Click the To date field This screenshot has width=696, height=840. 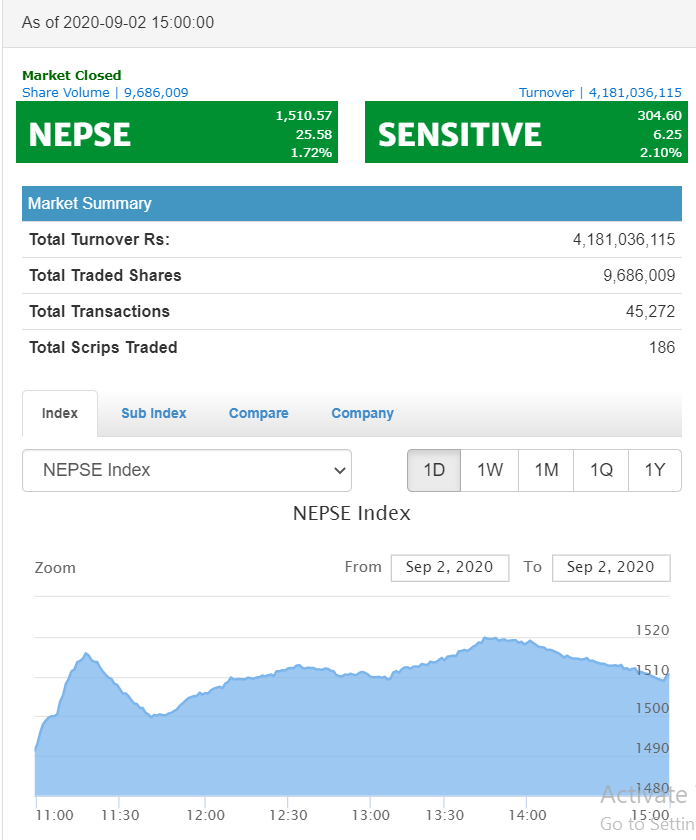point(611,567)
